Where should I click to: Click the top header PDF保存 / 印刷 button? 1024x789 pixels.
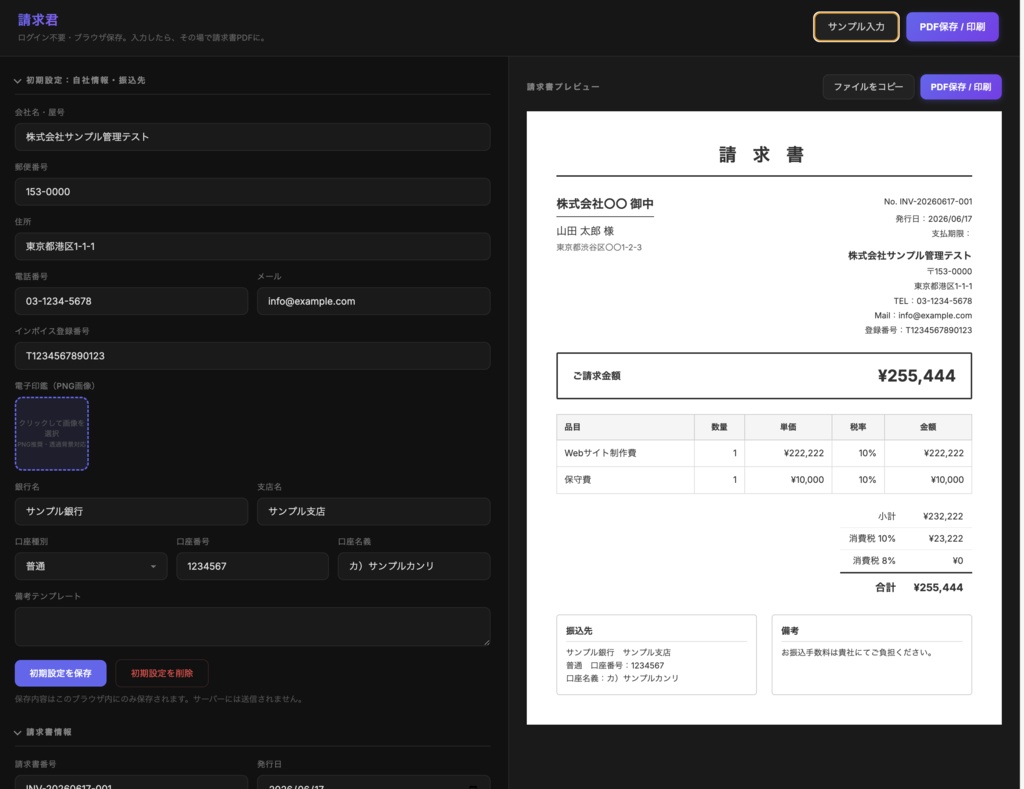(x=952, y=27)
